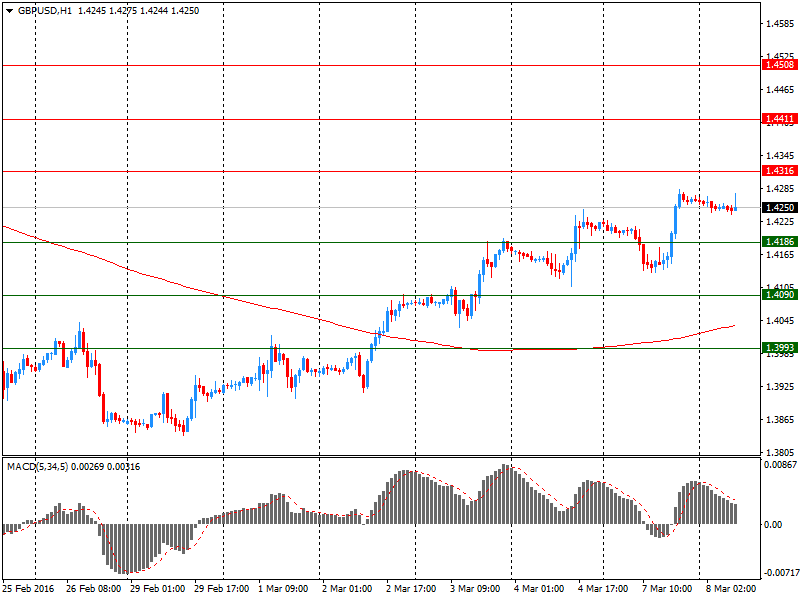Image resolution: width=800 pixels, height=600 pixels.
Task: Select the 1.4045 price scale value
Action: tap(781, 320)
